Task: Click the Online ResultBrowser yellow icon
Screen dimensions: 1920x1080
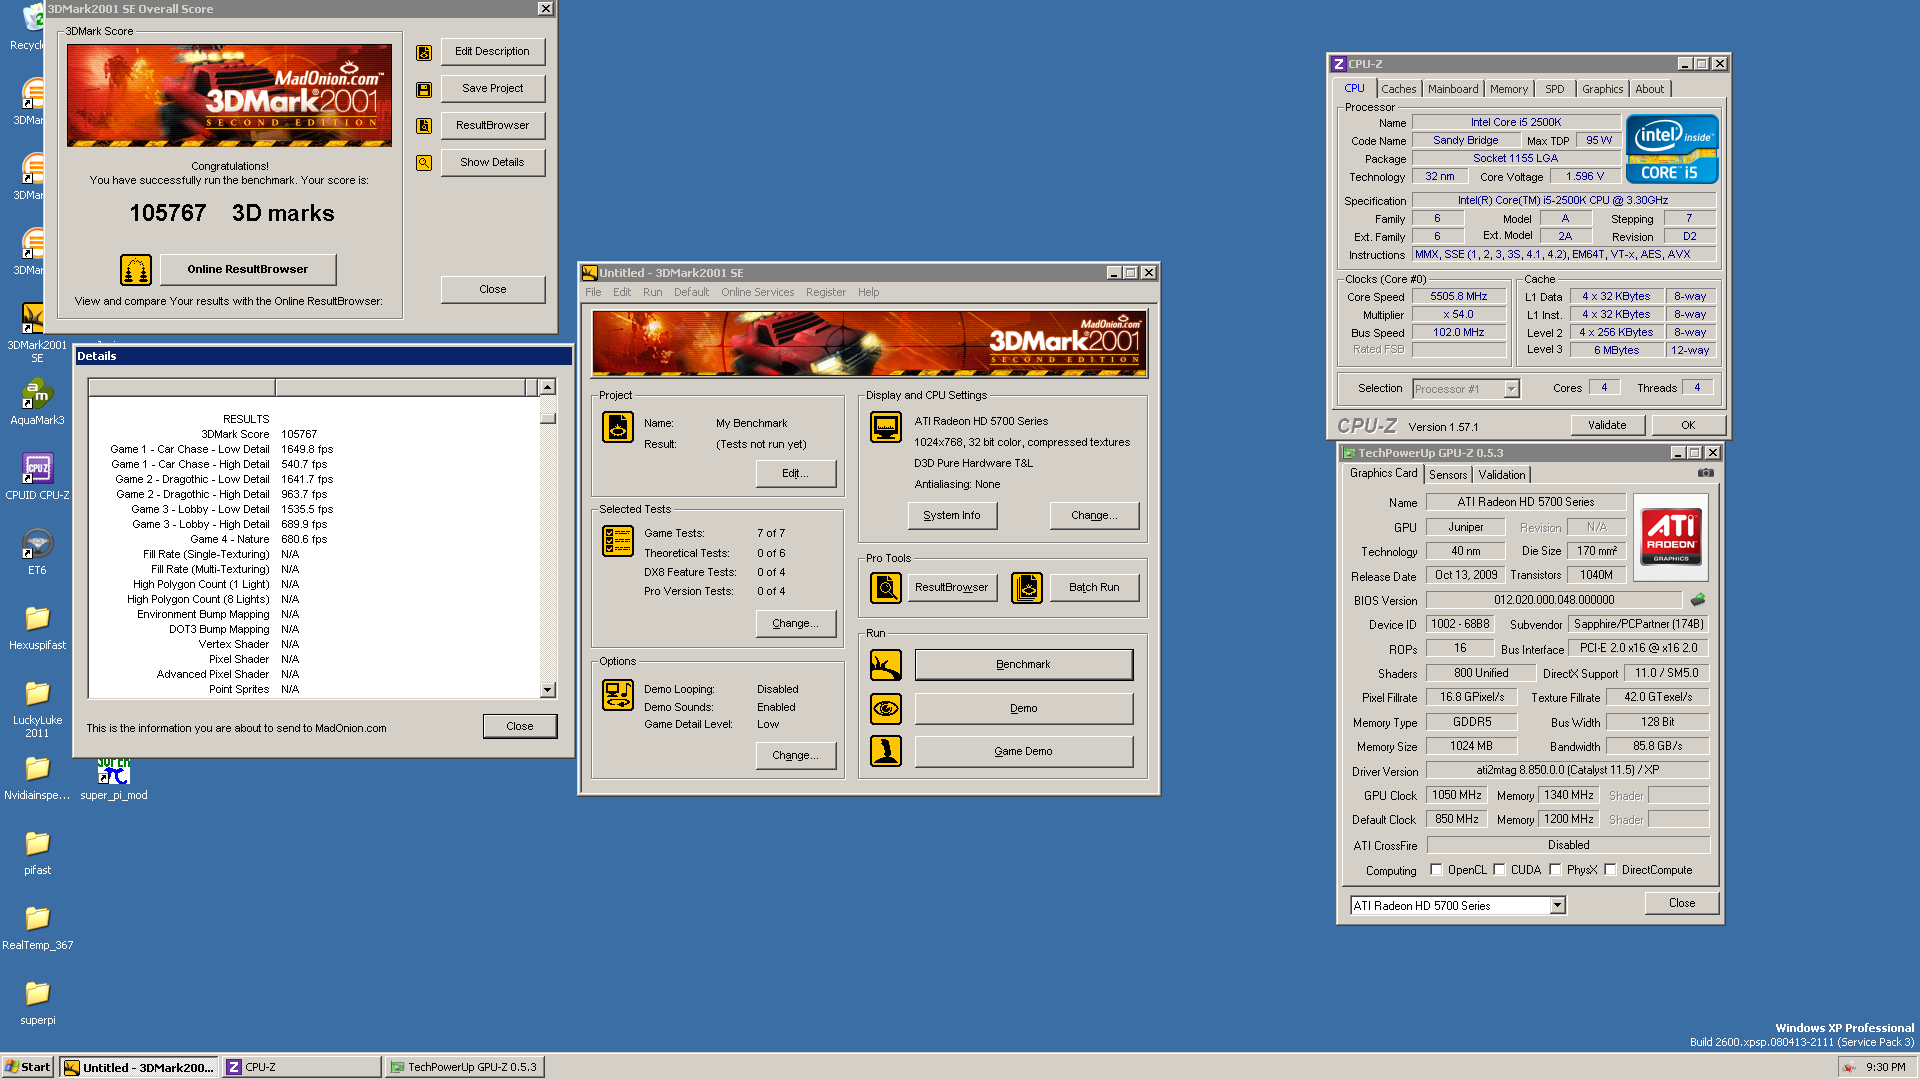Action: pos(136,270)
